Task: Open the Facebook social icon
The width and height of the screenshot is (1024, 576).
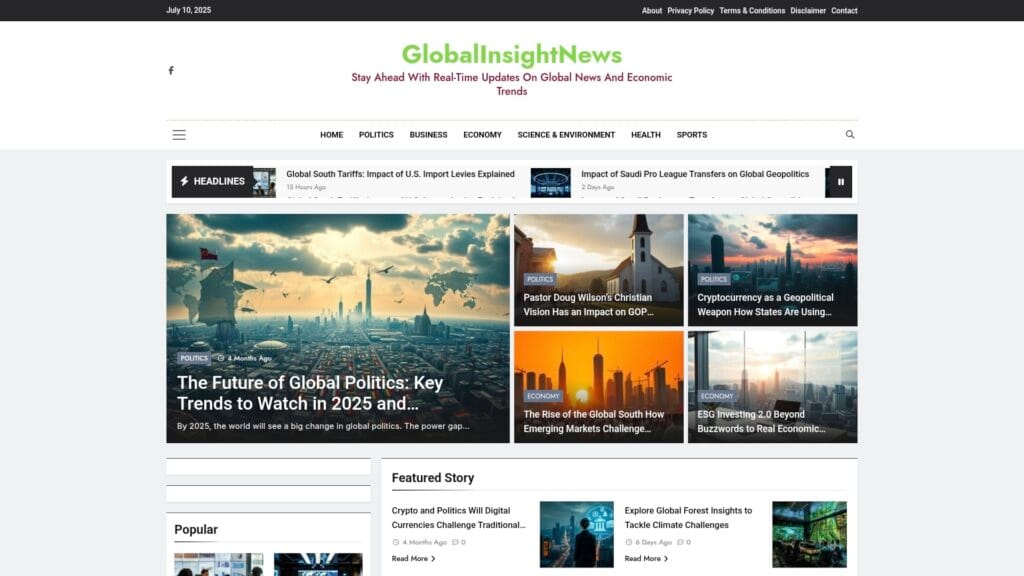Action: click(171, 71)
